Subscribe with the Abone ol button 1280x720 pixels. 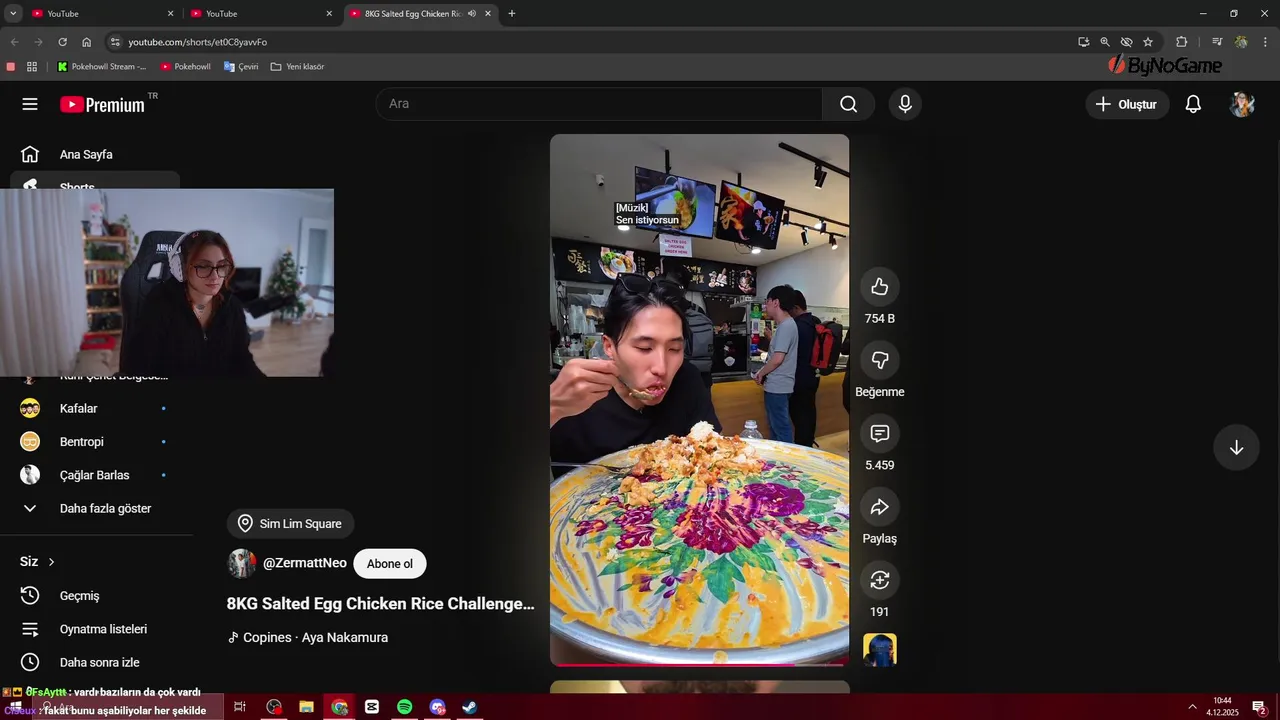tap(390, 564)
